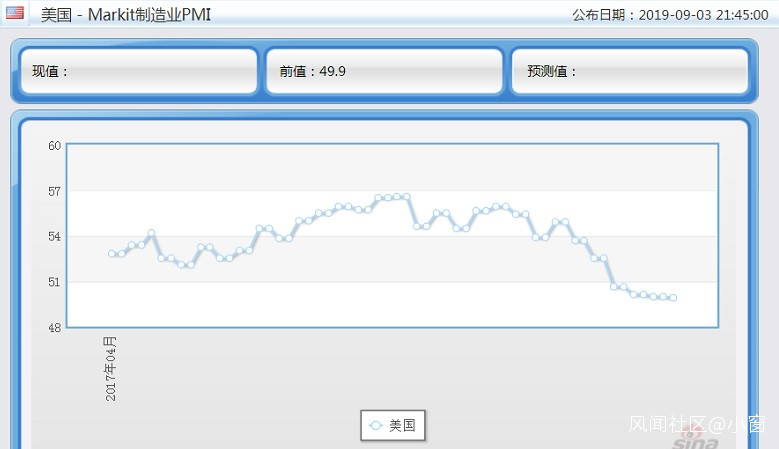779x449 pixels.
Task: Click the first data point on the chart line
Action: (112, 254)
